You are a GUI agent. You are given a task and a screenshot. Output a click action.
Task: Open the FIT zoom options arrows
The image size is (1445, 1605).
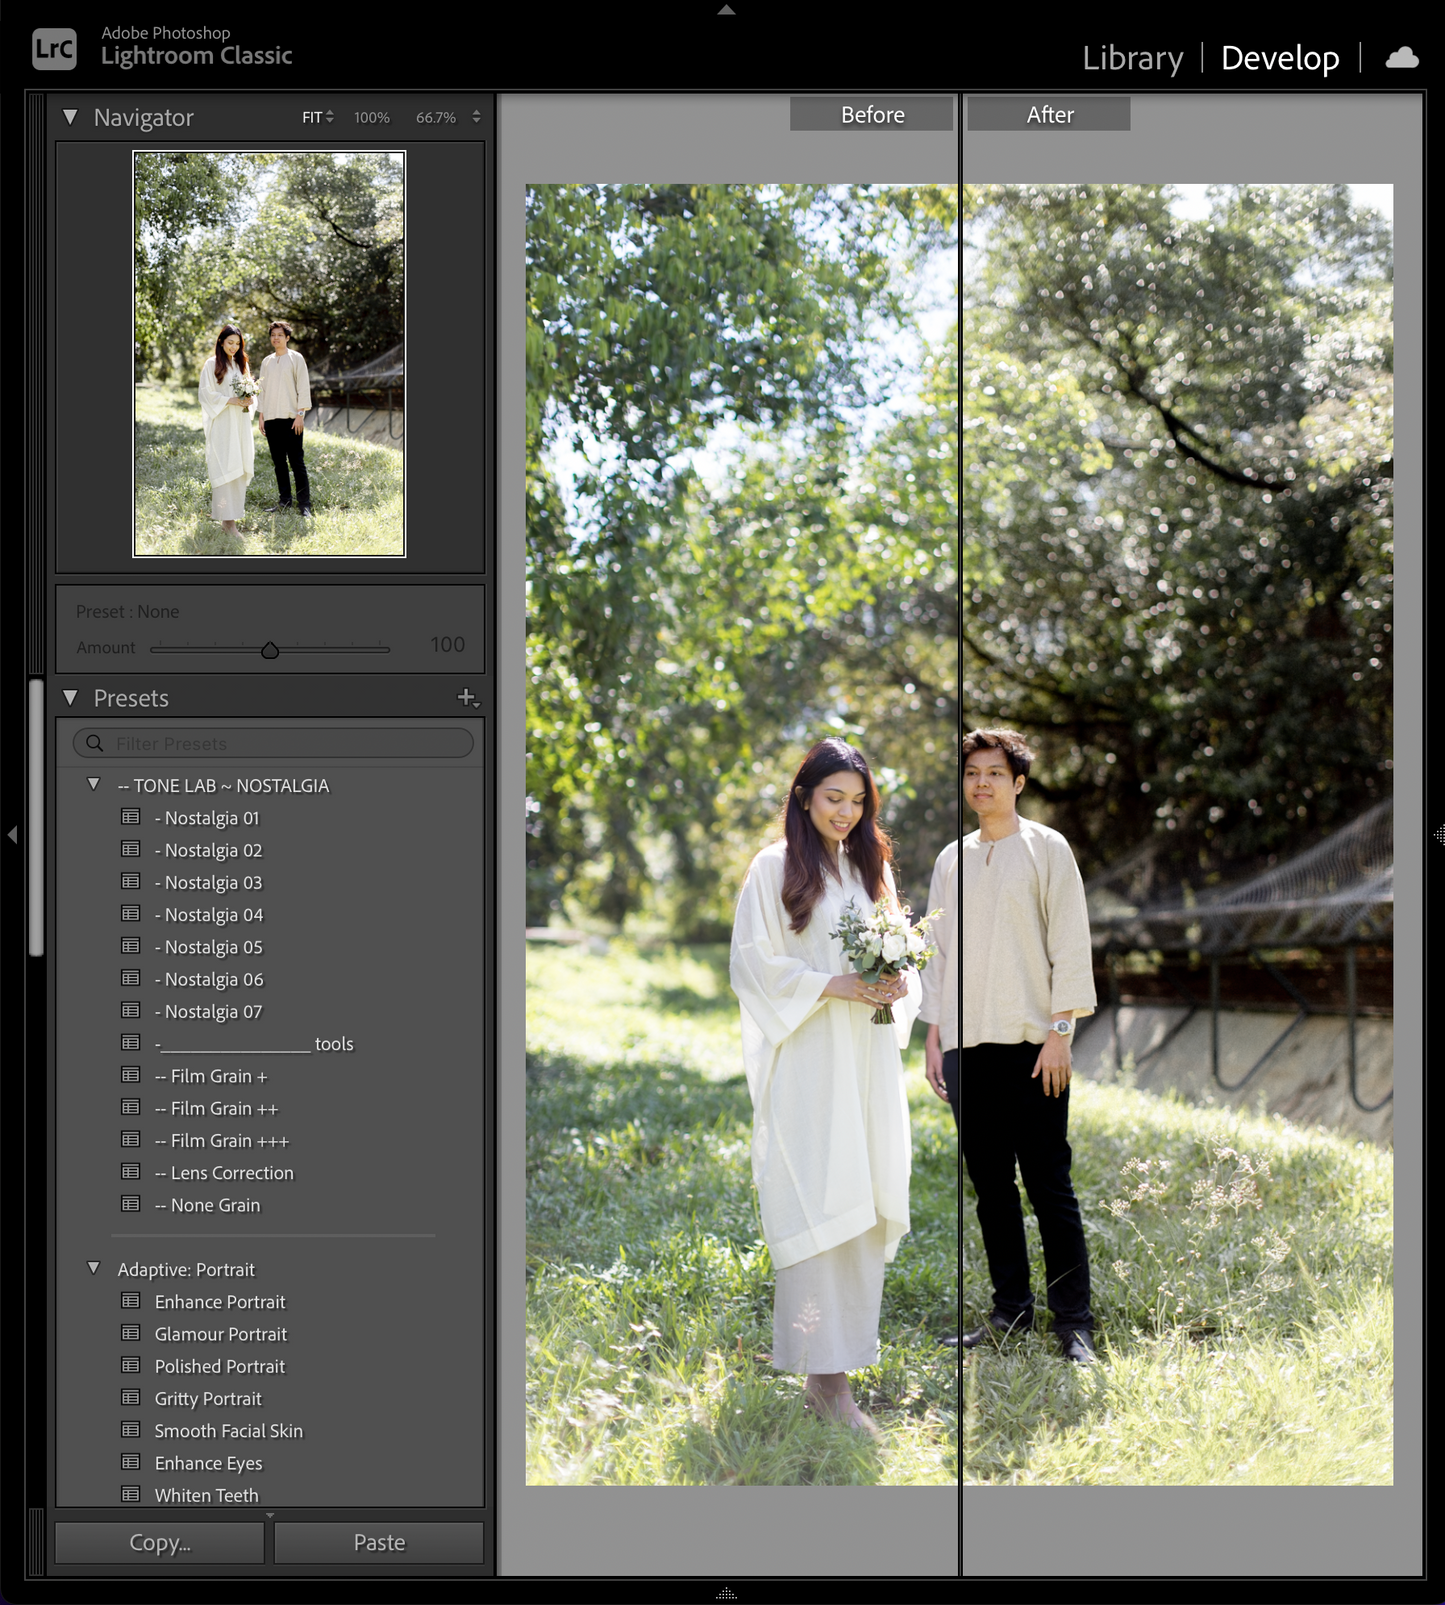(330, 117)
